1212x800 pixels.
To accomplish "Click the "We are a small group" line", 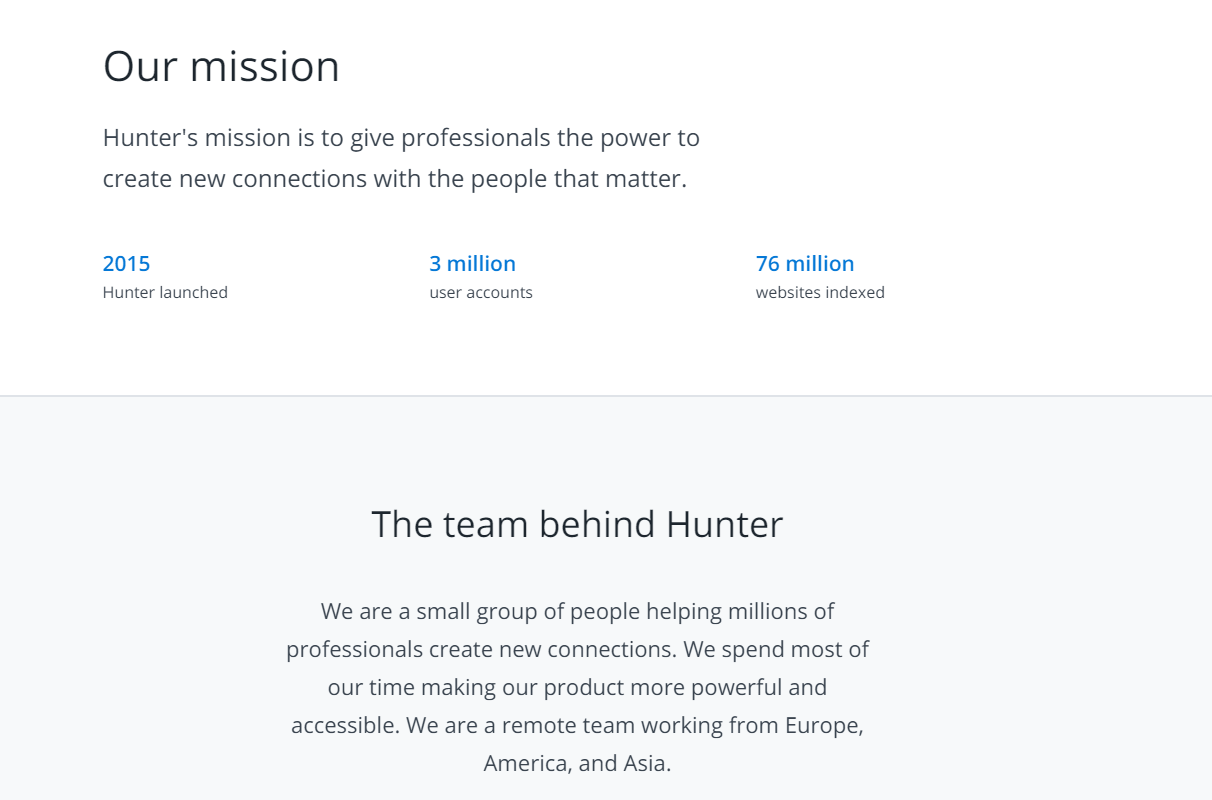I will click(x=577, y=611).
